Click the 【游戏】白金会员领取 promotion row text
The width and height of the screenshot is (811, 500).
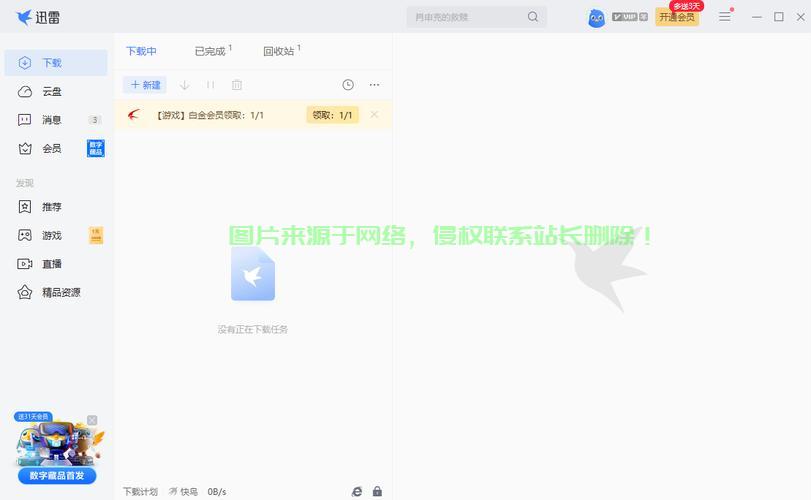(209, 115)
